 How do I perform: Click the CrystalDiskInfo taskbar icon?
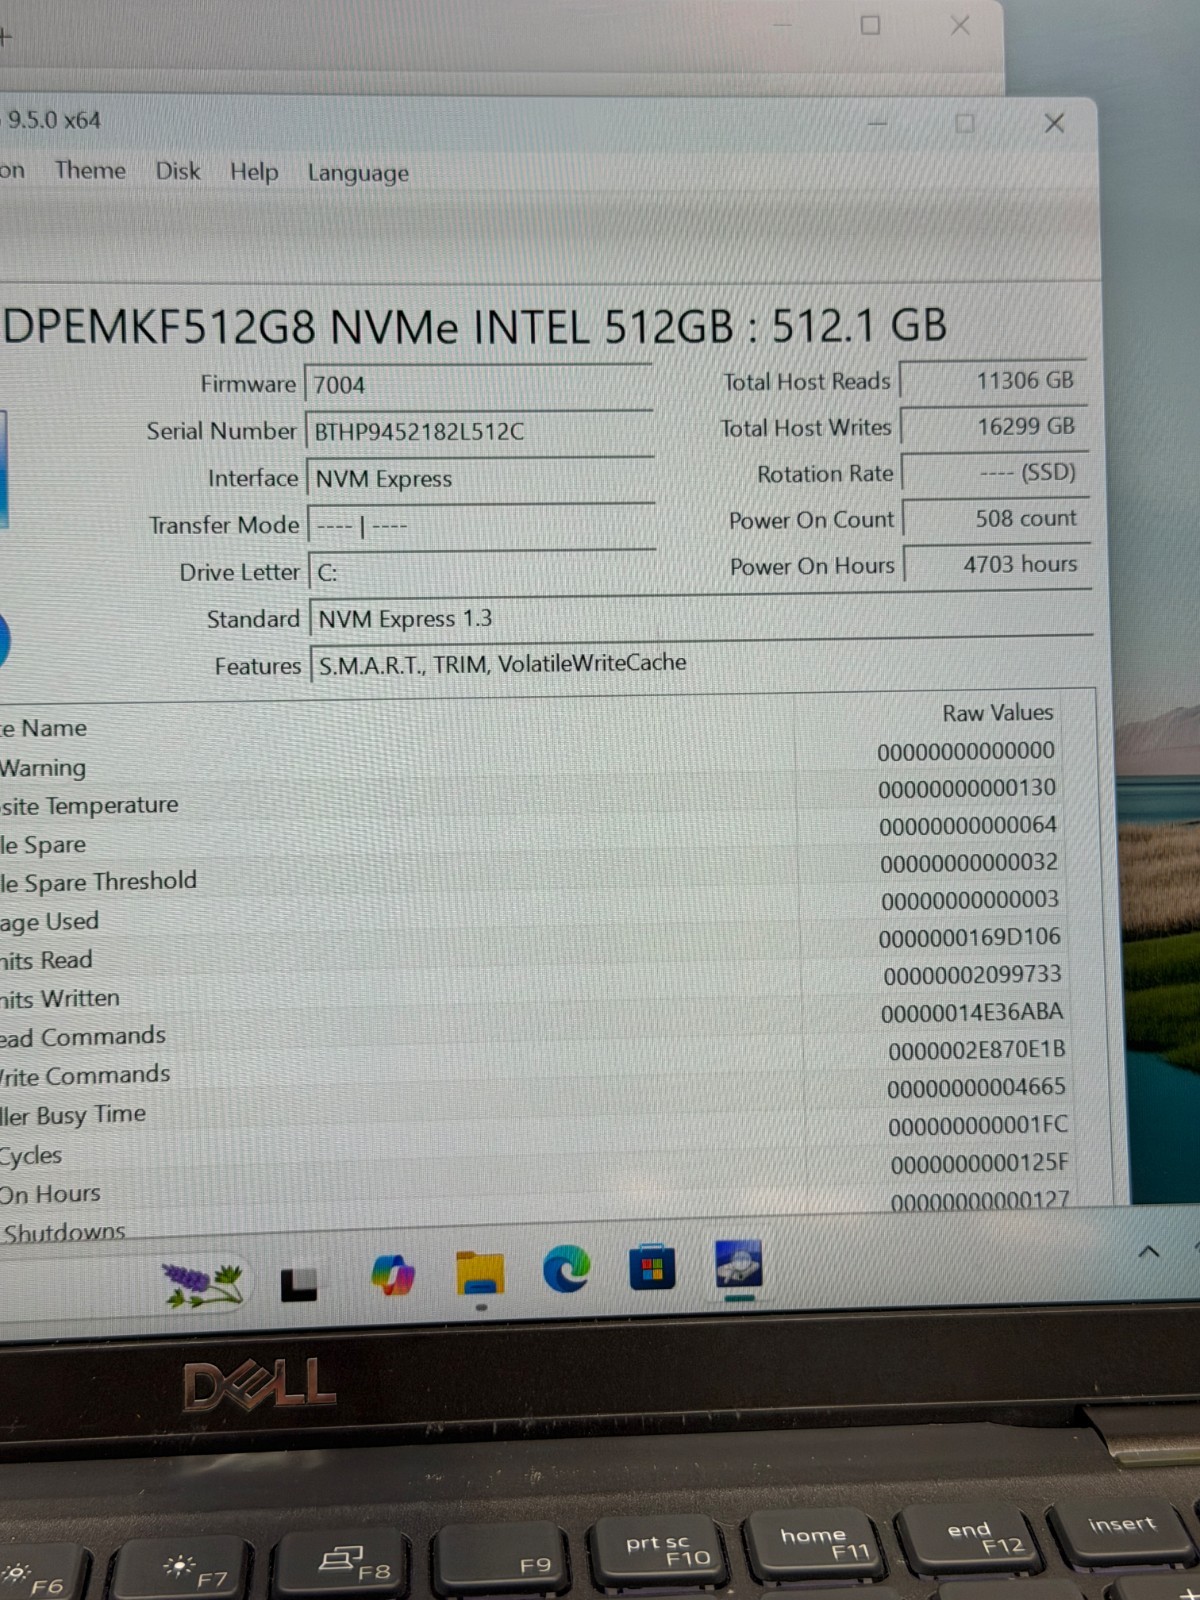pyautogui.click(x=739, y=1264)
